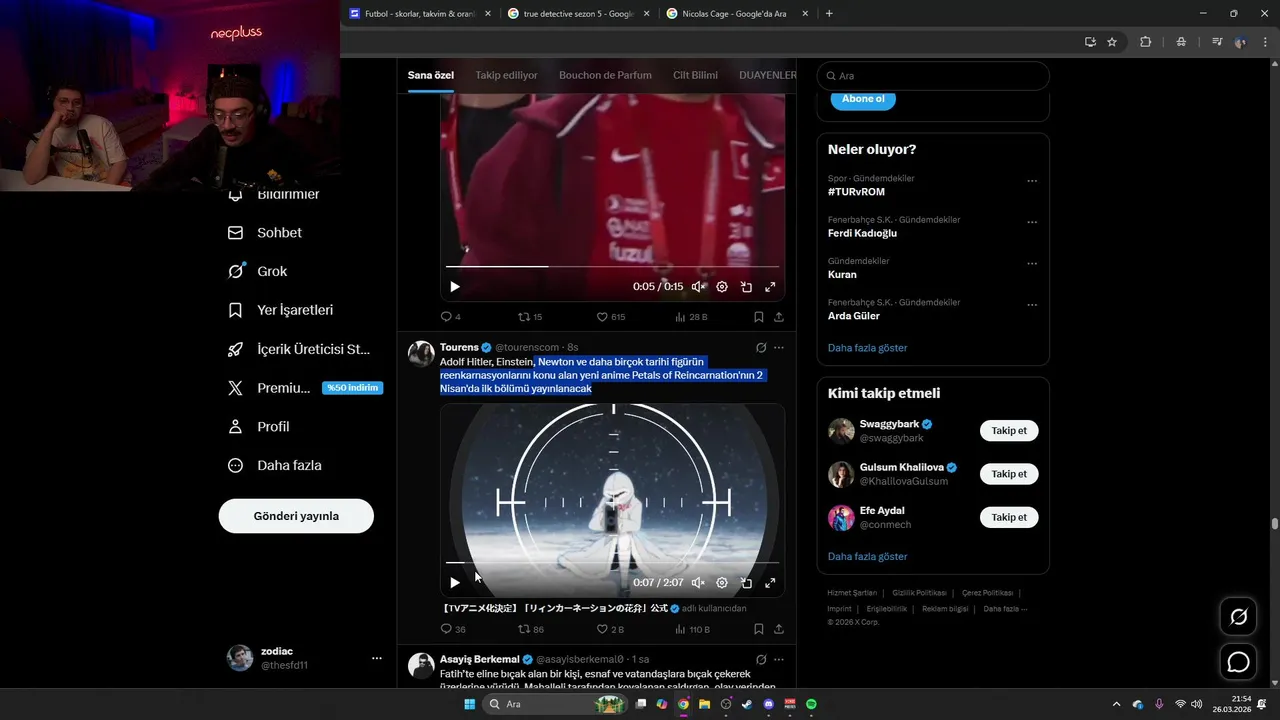Open options for #TURvROM trend
Screen dimensions: 1280x720
(1032, 182)
